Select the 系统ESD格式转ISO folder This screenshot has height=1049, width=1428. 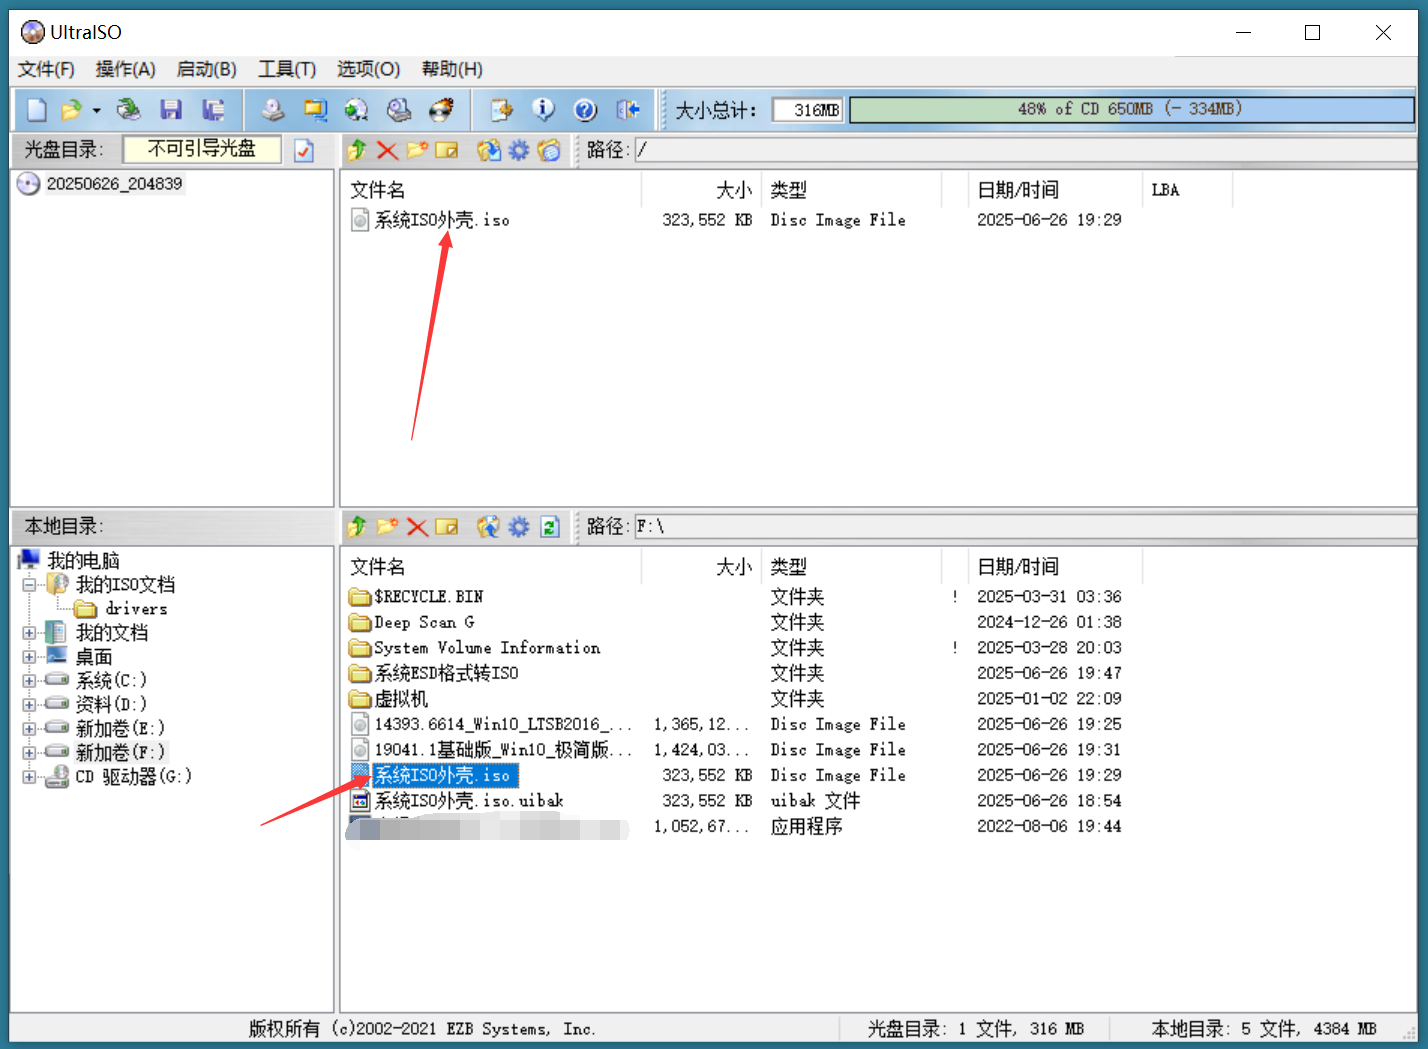(446, 673)
